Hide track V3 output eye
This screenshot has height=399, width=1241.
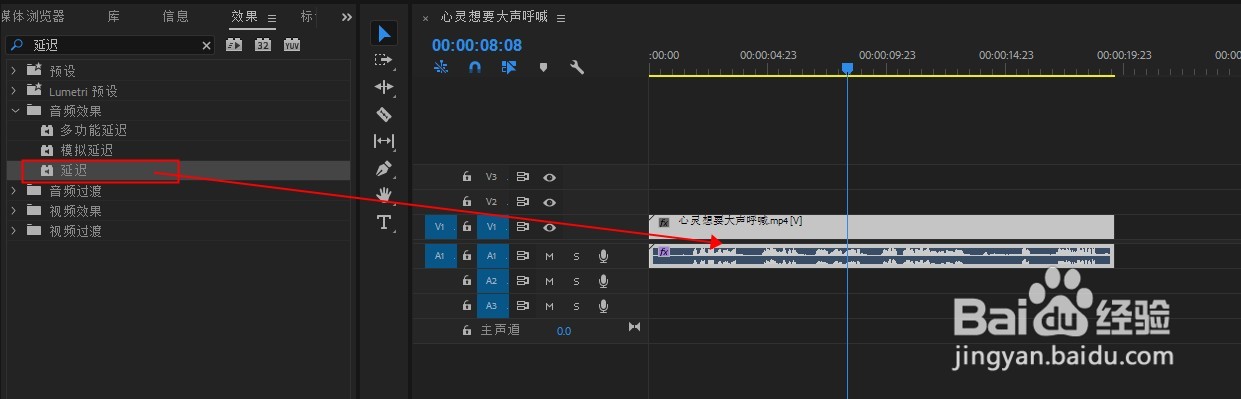[549, 177]
